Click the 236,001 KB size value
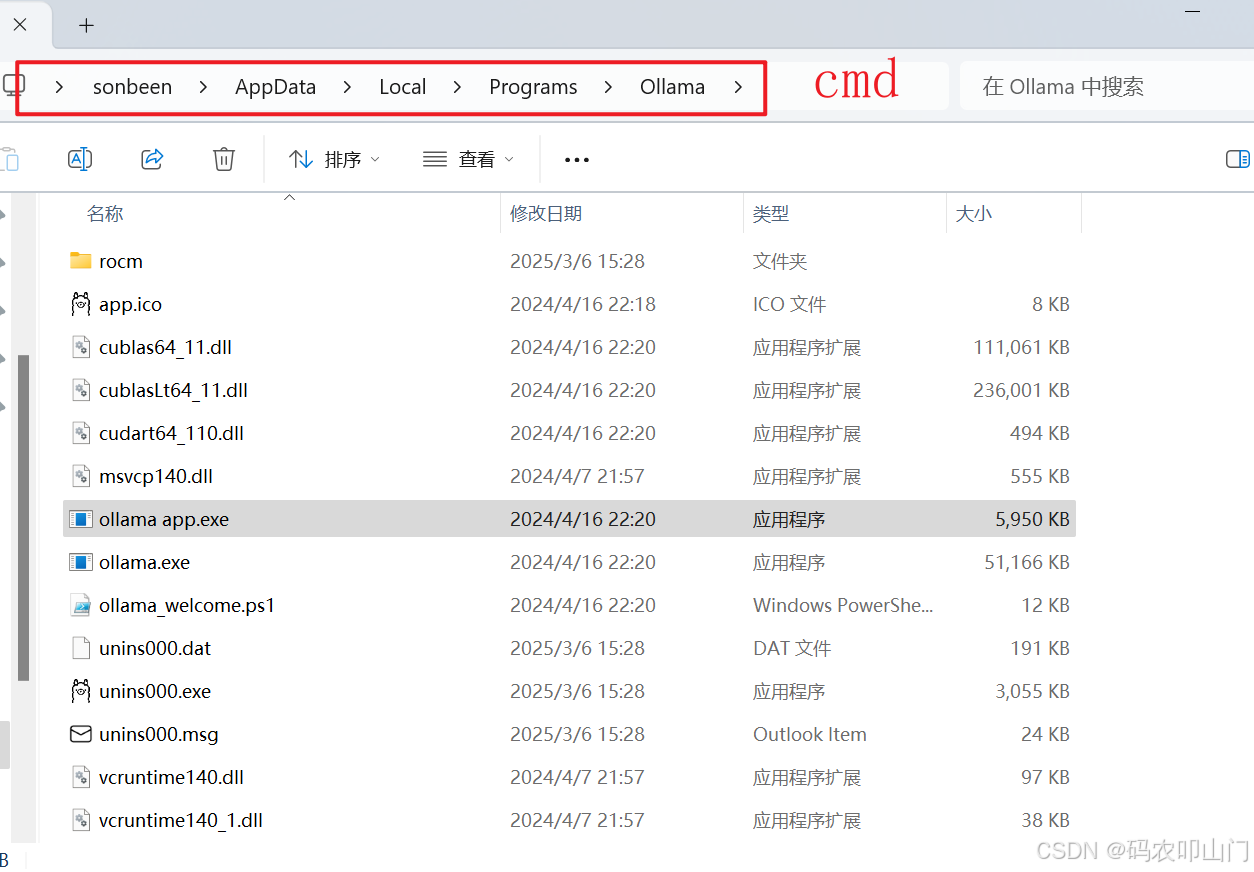 coord(1021,390)
